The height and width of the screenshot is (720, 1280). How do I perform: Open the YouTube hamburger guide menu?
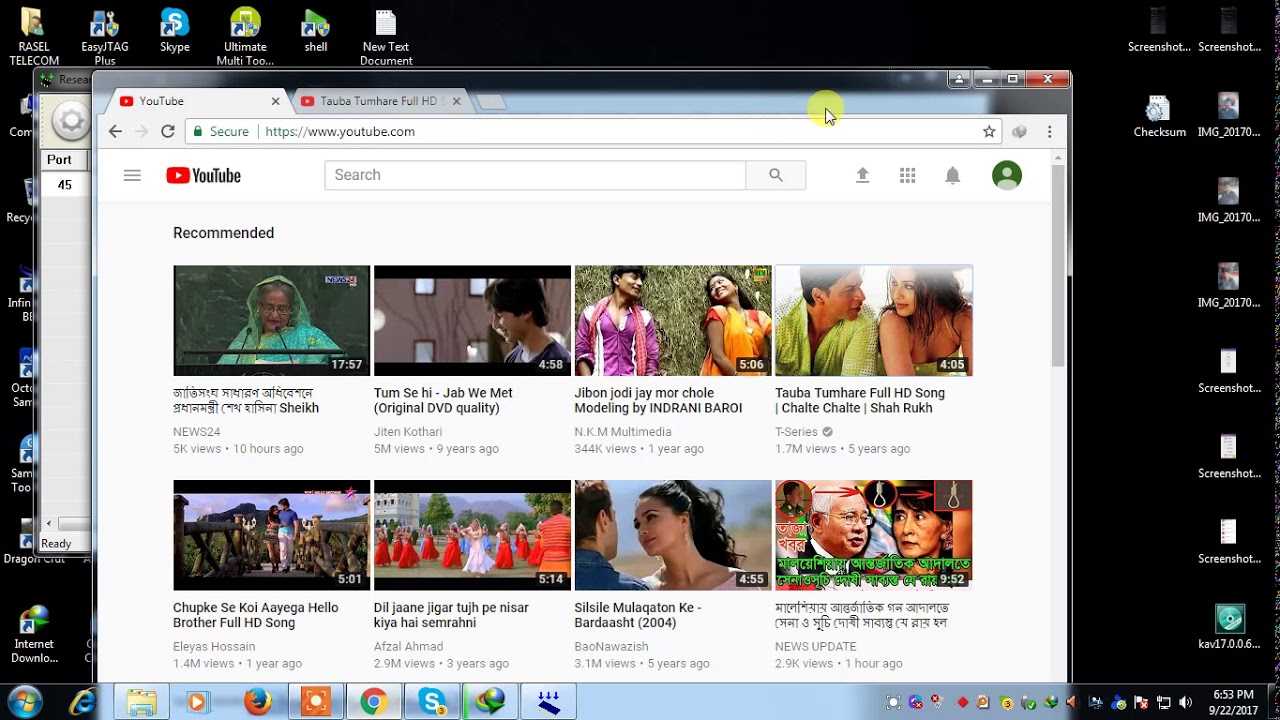pyautogui.click(x=132, y=175)
